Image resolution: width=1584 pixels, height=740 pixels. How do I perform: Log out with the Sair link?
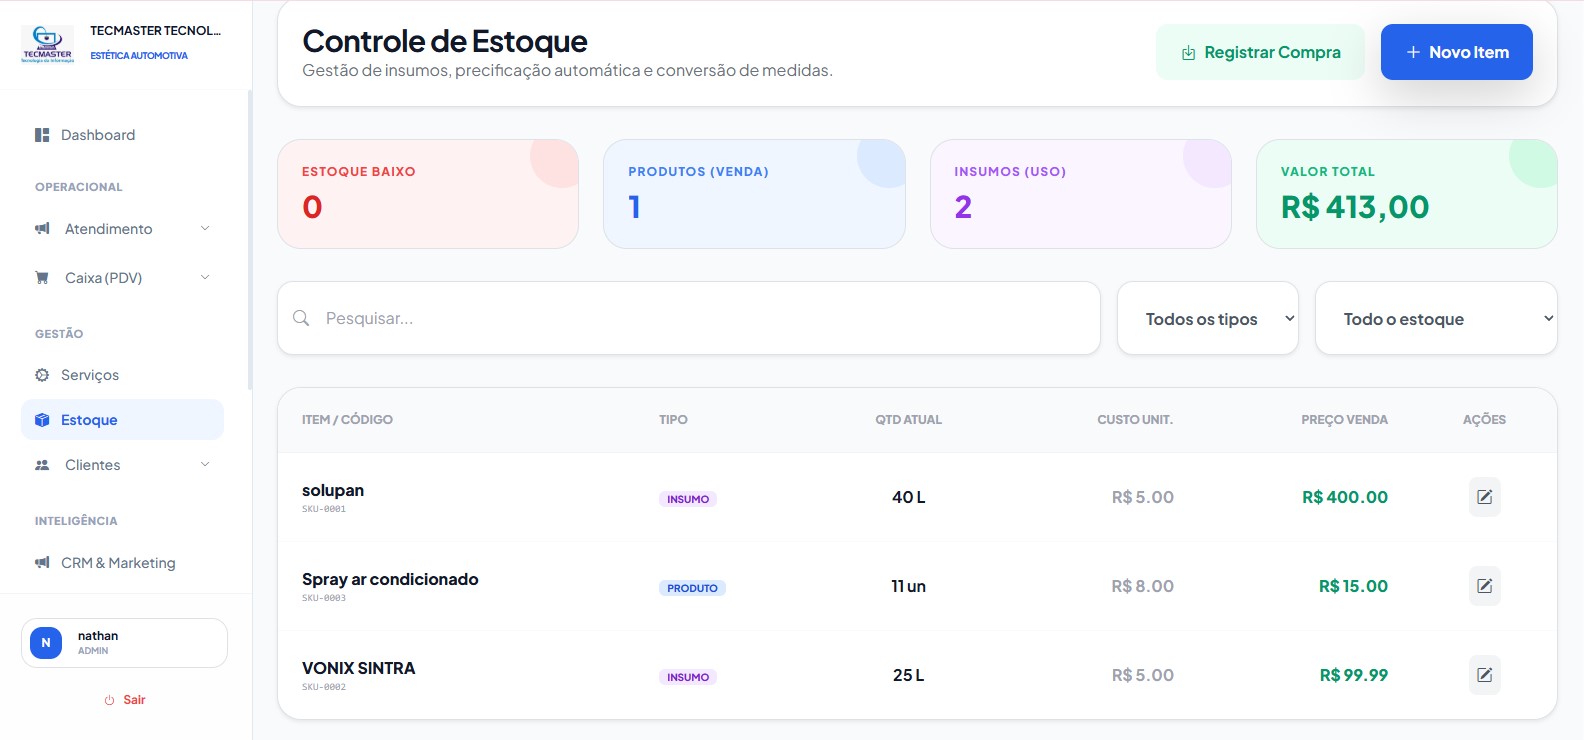(x=125, y=700)
